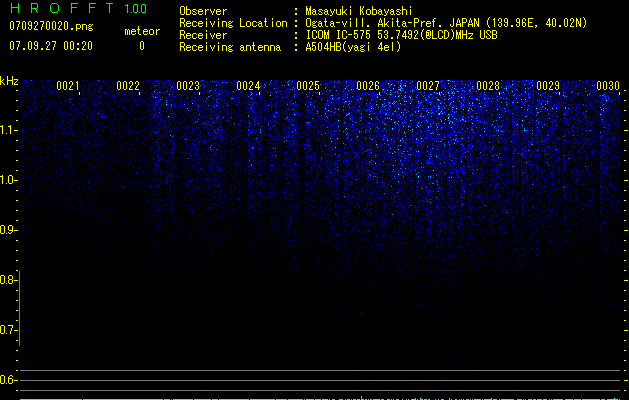Click the 0.7 kHz axis label
The height and width of the screenshot is (400, 629).
pos(7,330)
